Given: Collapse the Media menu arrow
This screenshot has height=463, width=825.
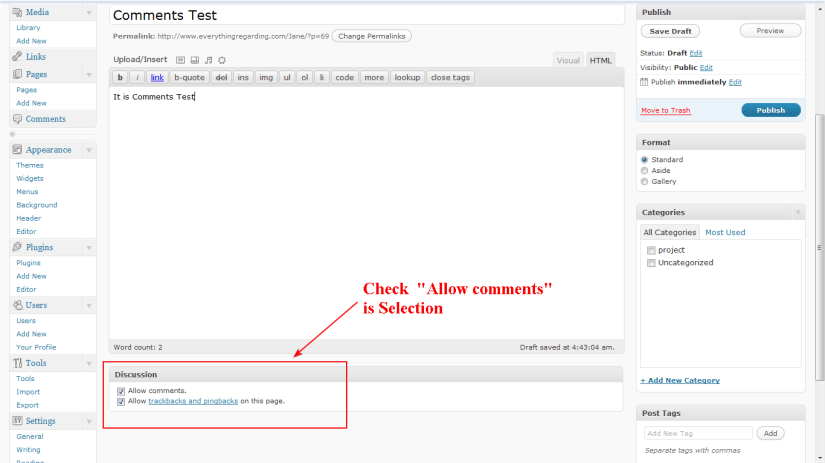Looking at the screenshot, I should (x=89, y=13).
